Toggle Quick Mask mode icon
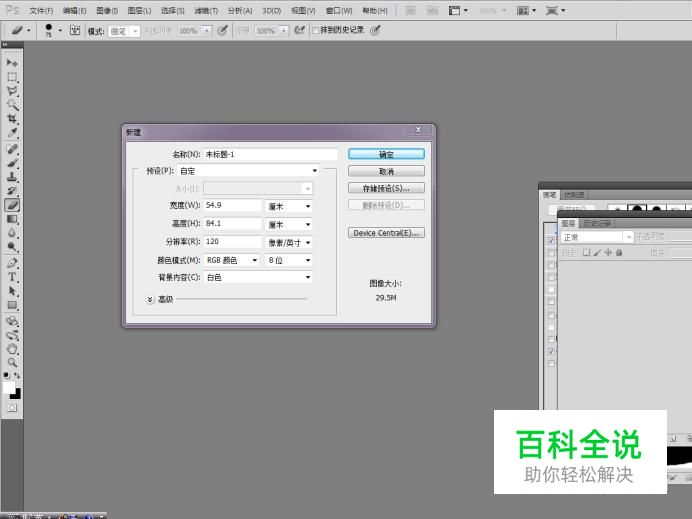 [12, 408]
